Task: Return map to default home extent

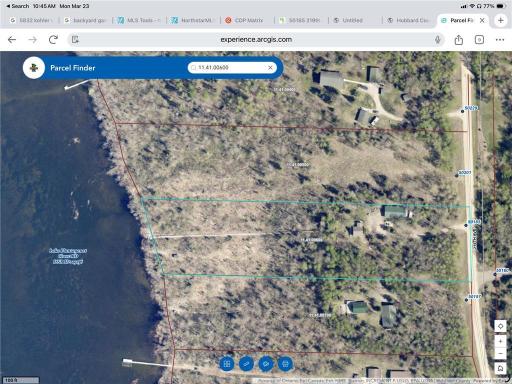Action: pos(500,368)
